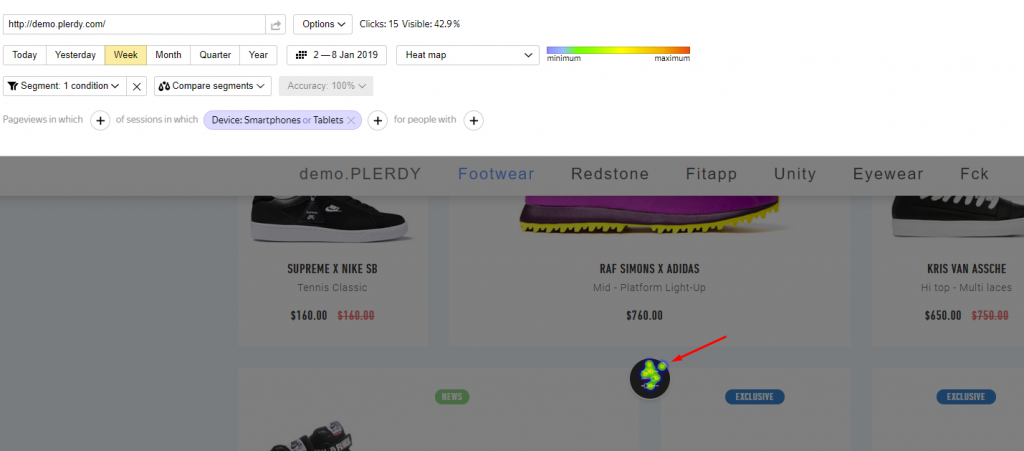
Task: Click 'Clicks: 15 Visible: 42.9 %' stats text
Action: pos(409,24)
